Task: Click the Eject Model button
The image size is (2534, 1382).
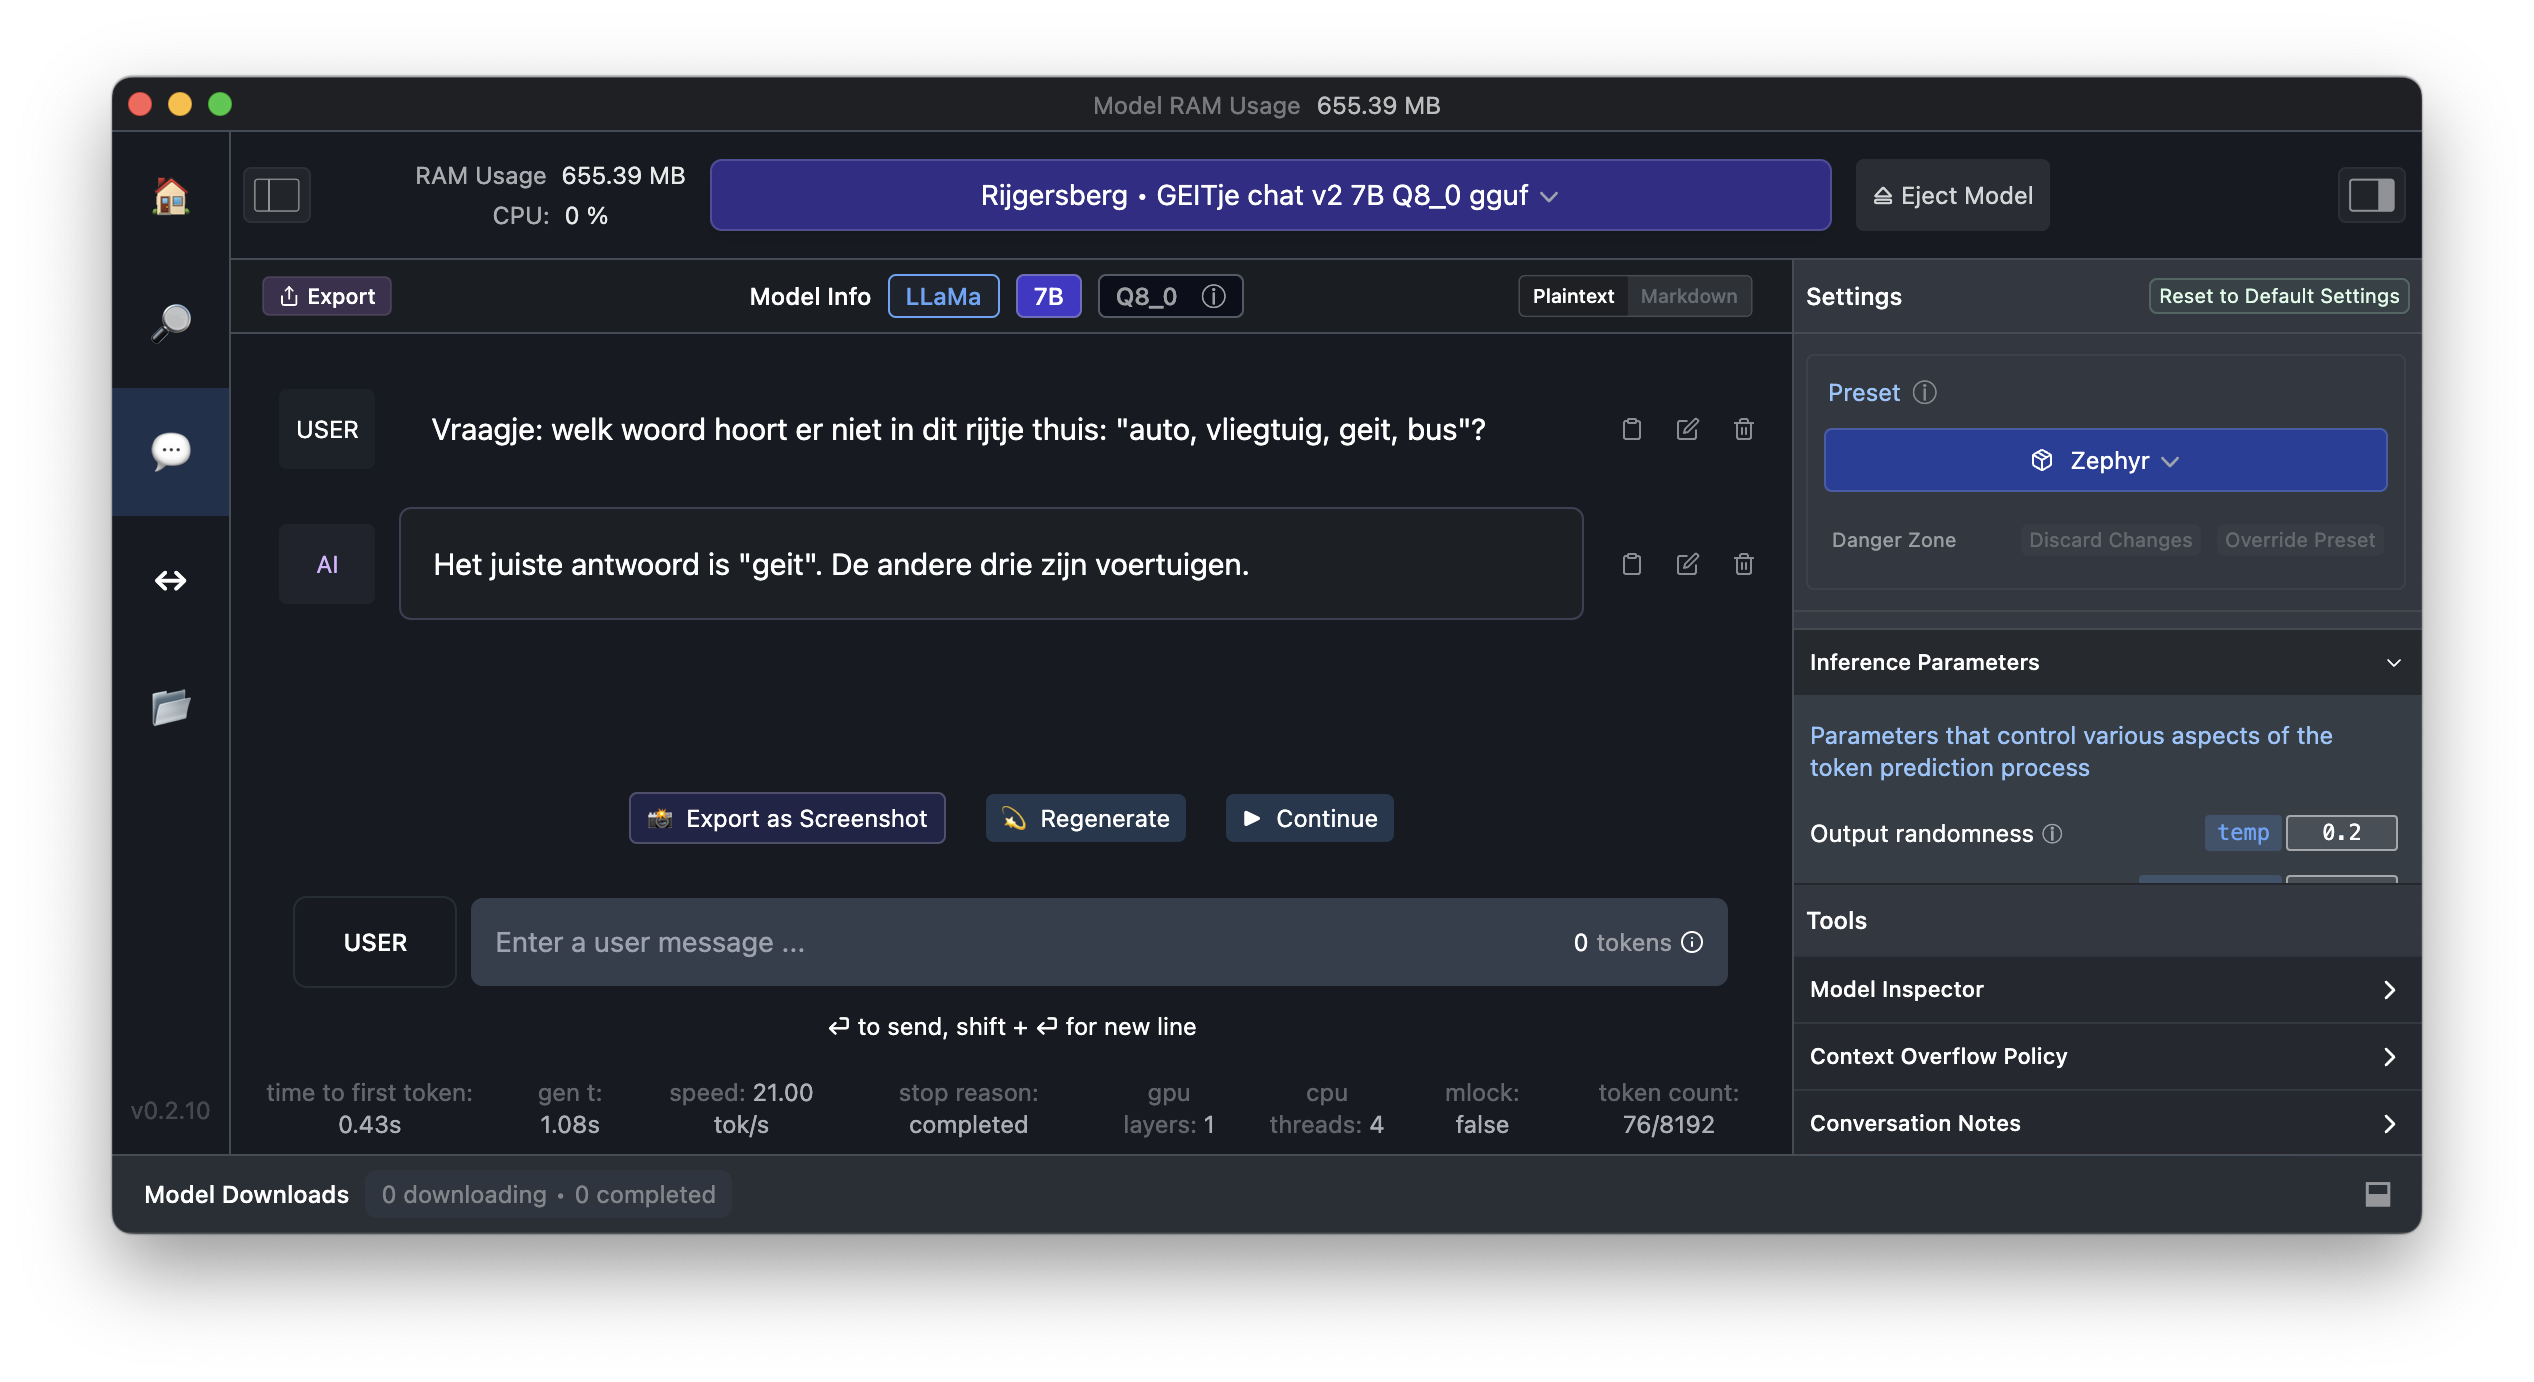Action: (x=1952, y=196)
